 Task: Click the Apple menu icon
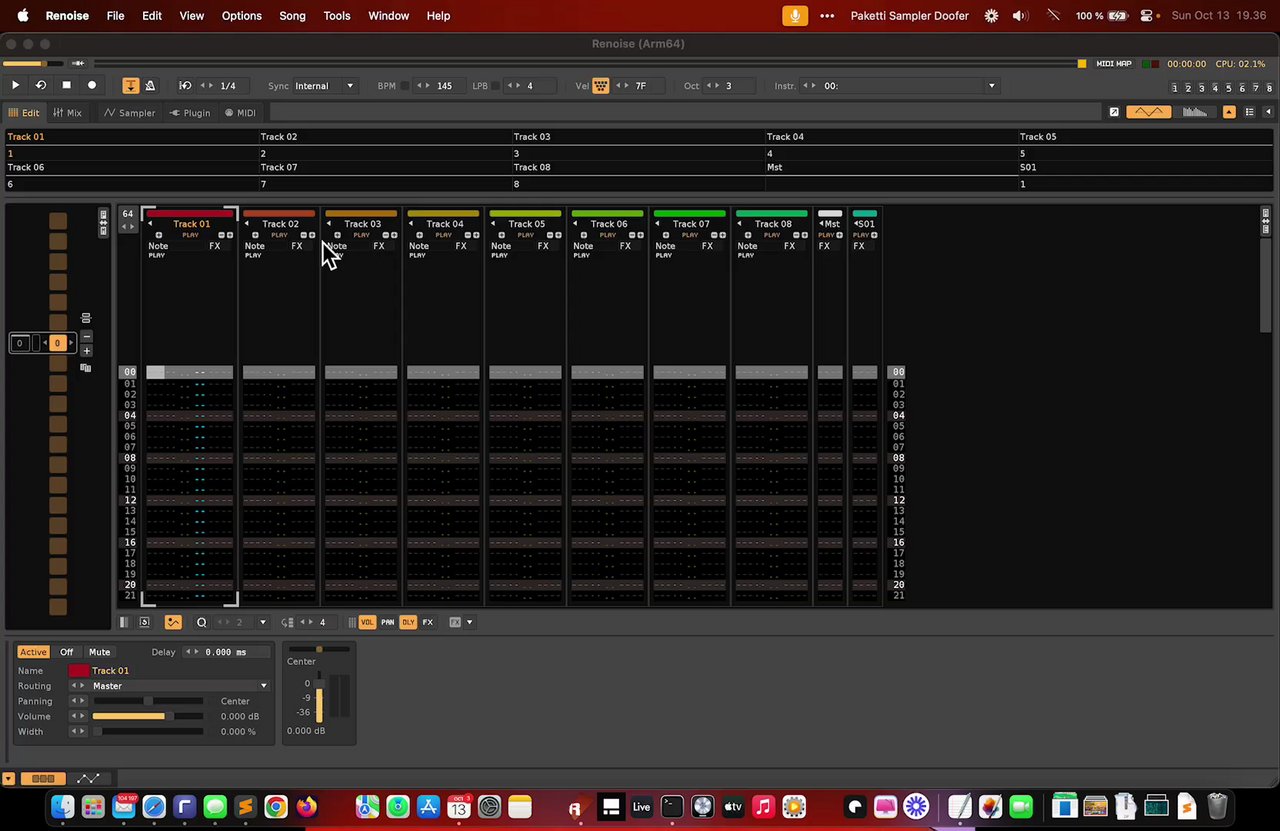point(22,16)
